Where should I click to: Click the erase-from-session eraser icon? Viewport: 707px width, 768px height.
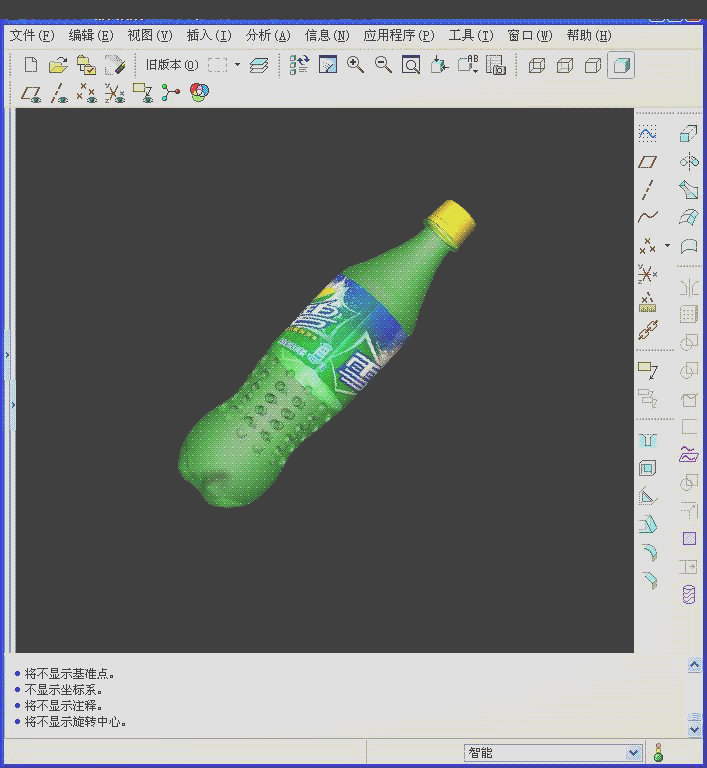115,65
